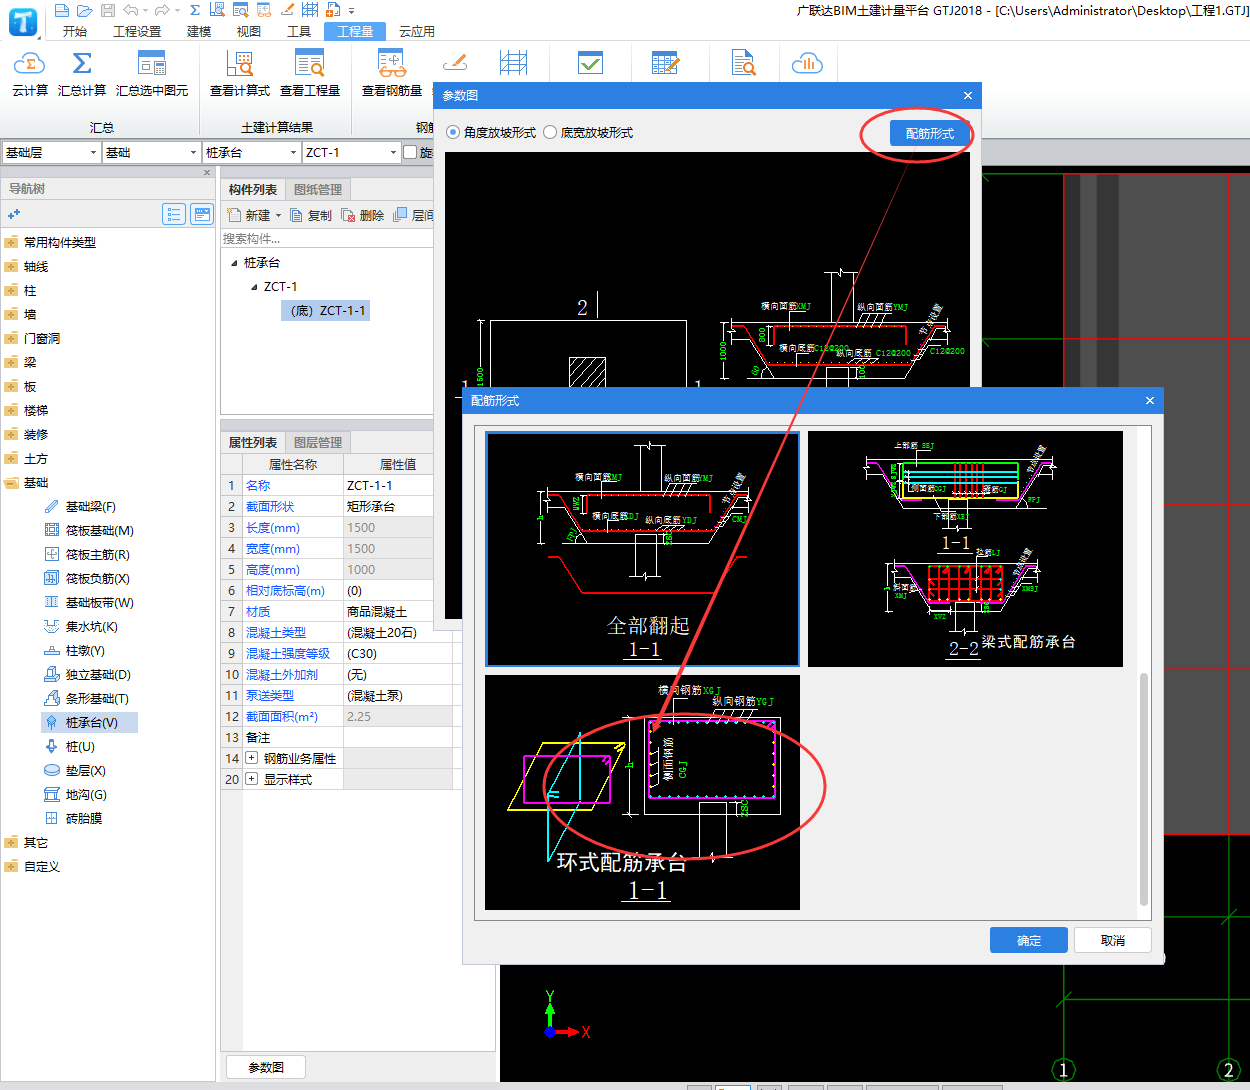
Task: Click 取消 to cancel dialog
Action: point(1113,940)
